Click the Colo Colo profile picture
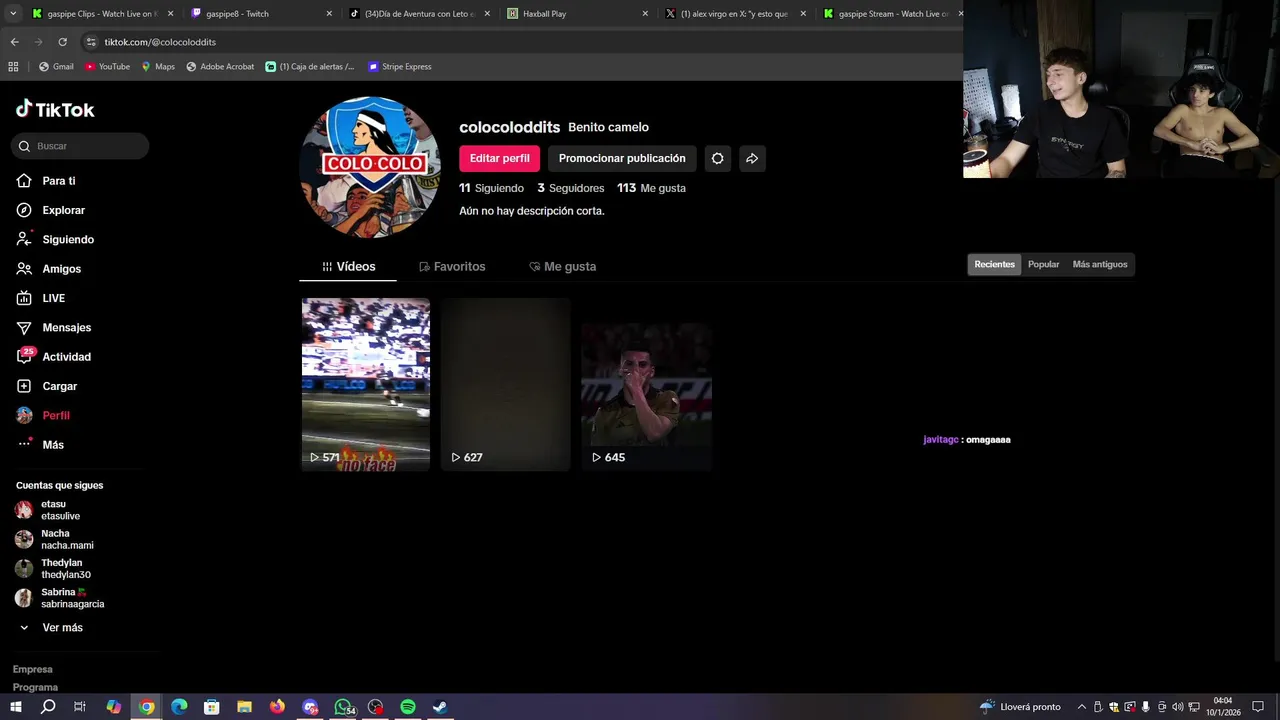The height and width of the screenshot is (720, 1280). click(x=370, y=167)
